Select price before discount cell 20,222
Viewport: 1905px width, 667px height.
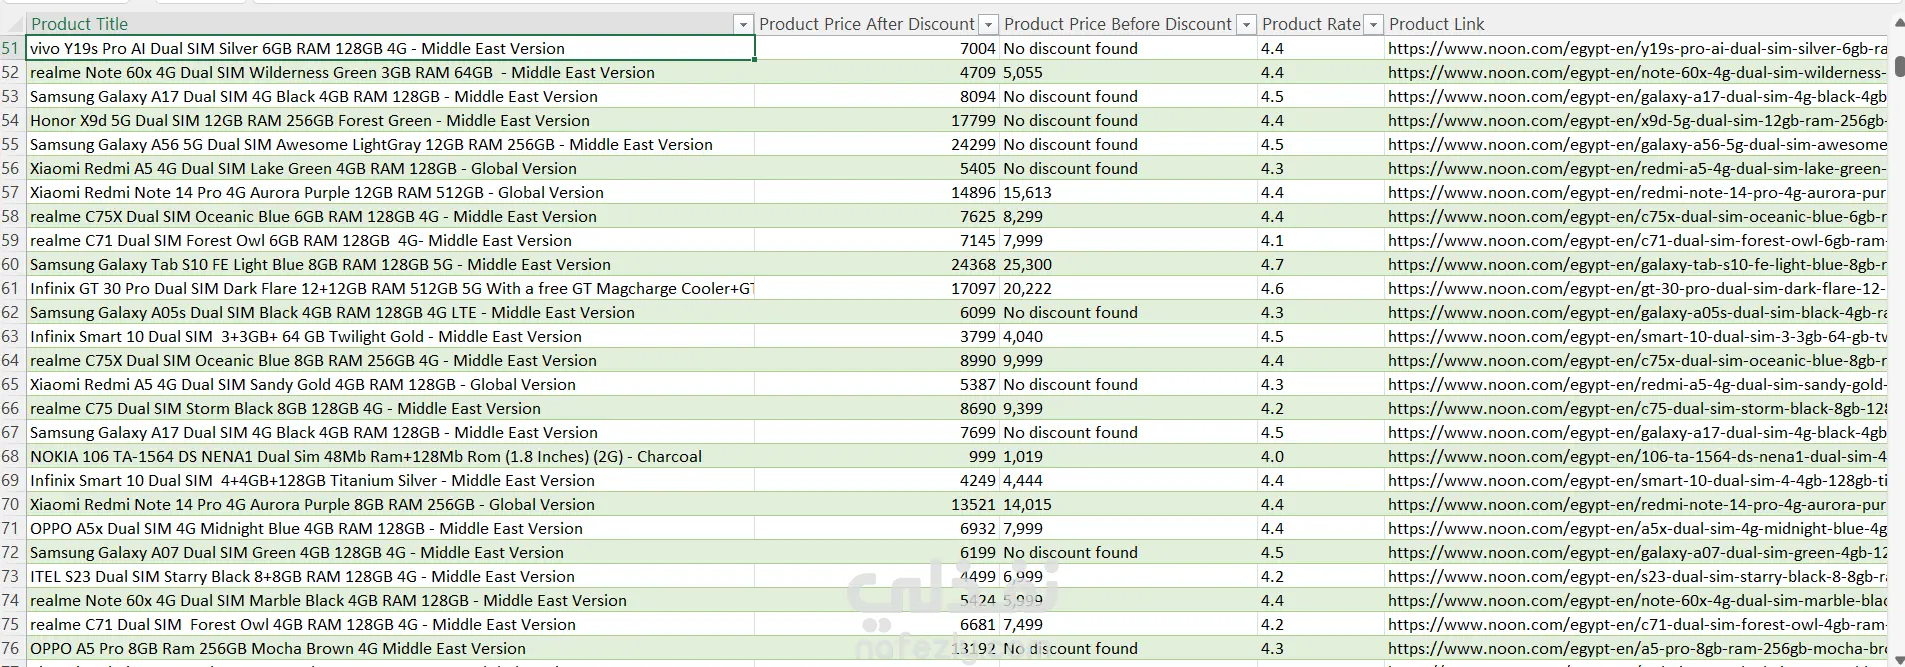(1128, 288)
